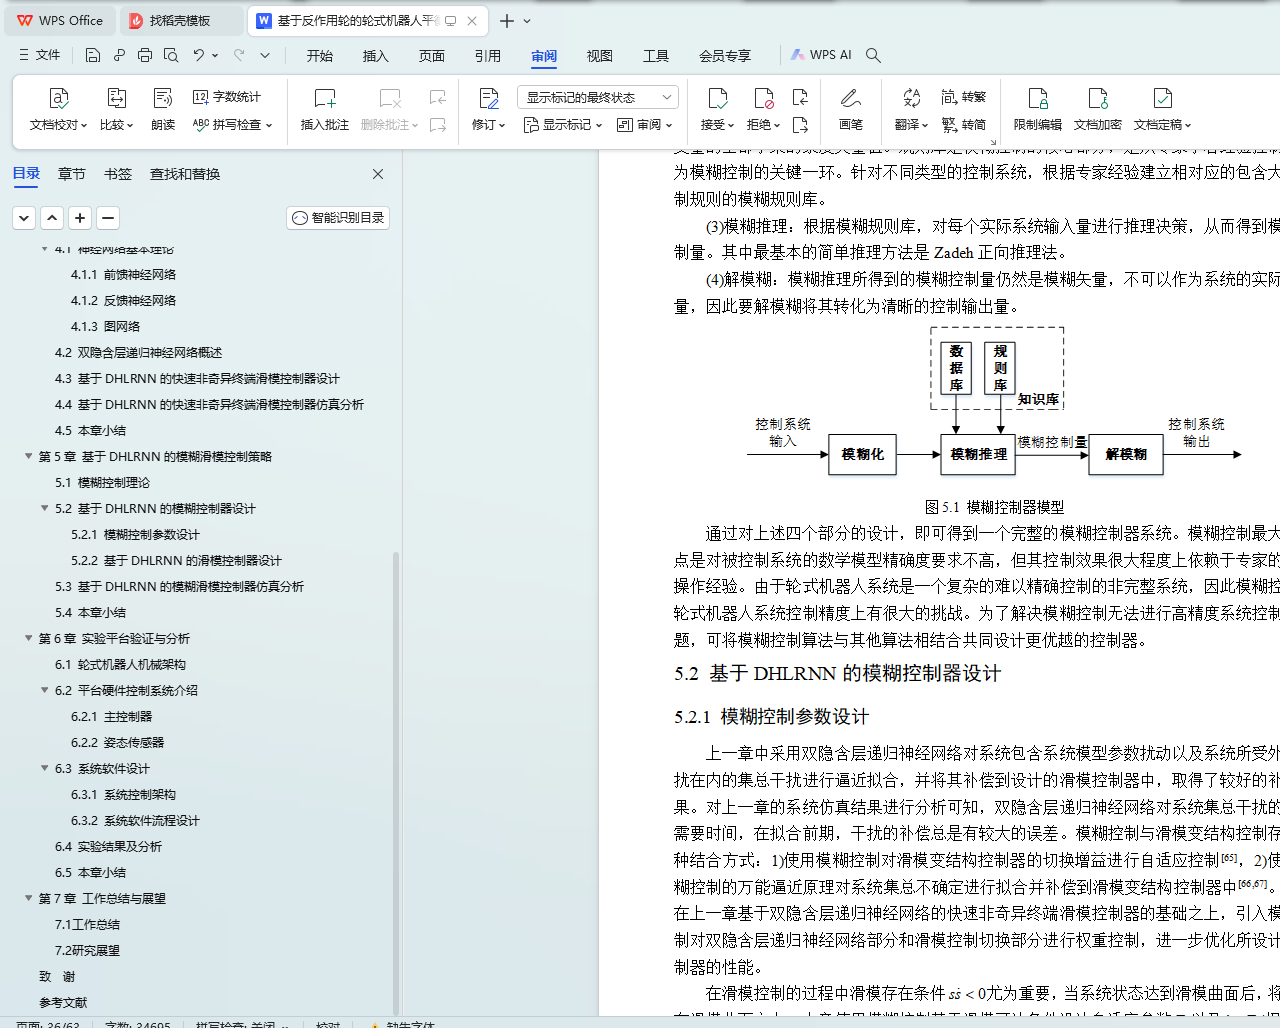Collapse 第5章 outline node
This screenshot has width=1280, height=1028.
29,456
